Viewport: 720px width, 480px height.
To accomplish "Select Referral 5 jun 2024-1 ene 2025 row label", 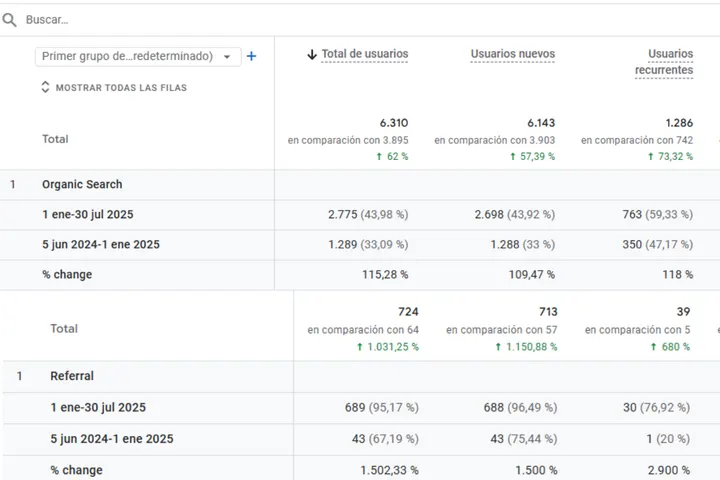I will point(112,439).
